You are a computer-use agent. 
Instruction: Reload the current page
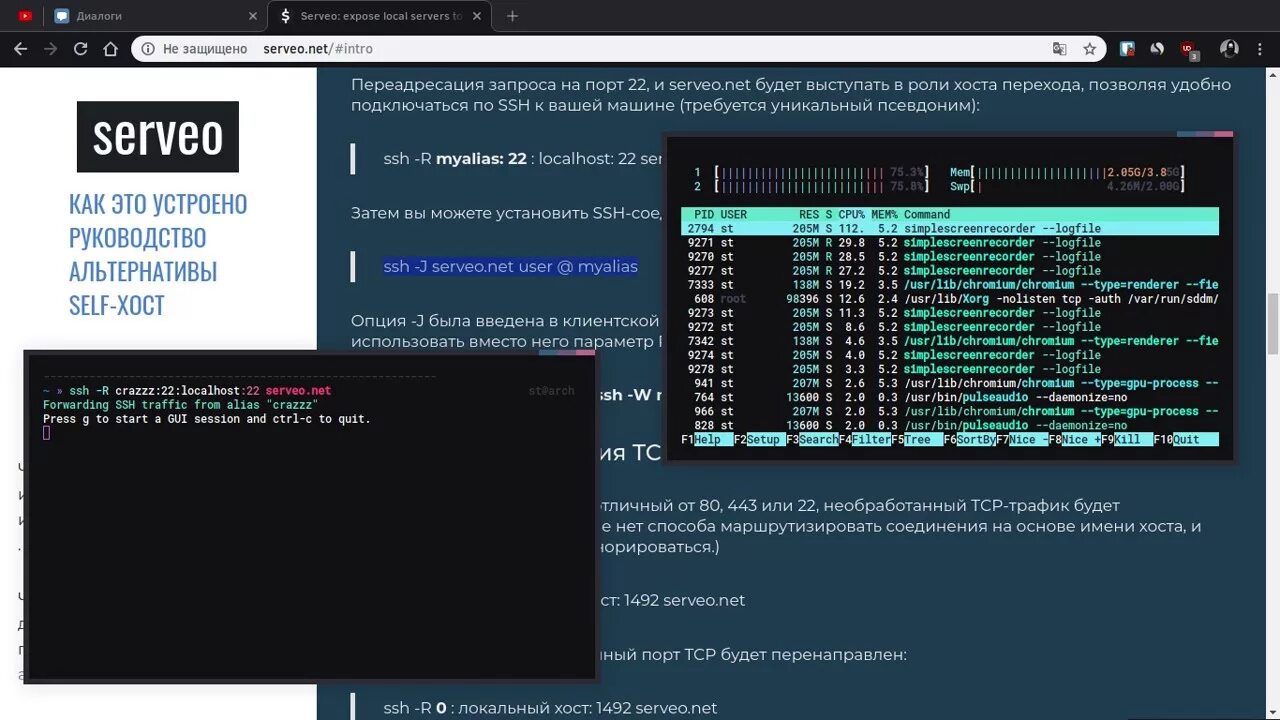(81, 48)
